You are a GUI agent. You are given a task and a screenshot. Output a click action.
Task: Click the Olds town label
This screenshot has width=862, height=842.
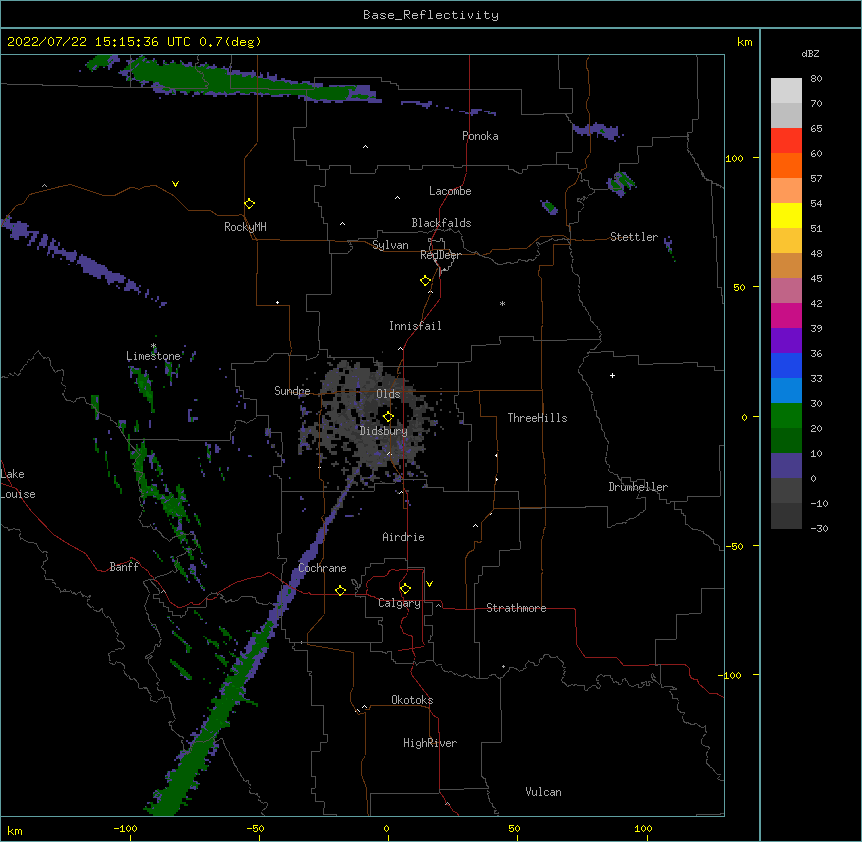[388, 394]
